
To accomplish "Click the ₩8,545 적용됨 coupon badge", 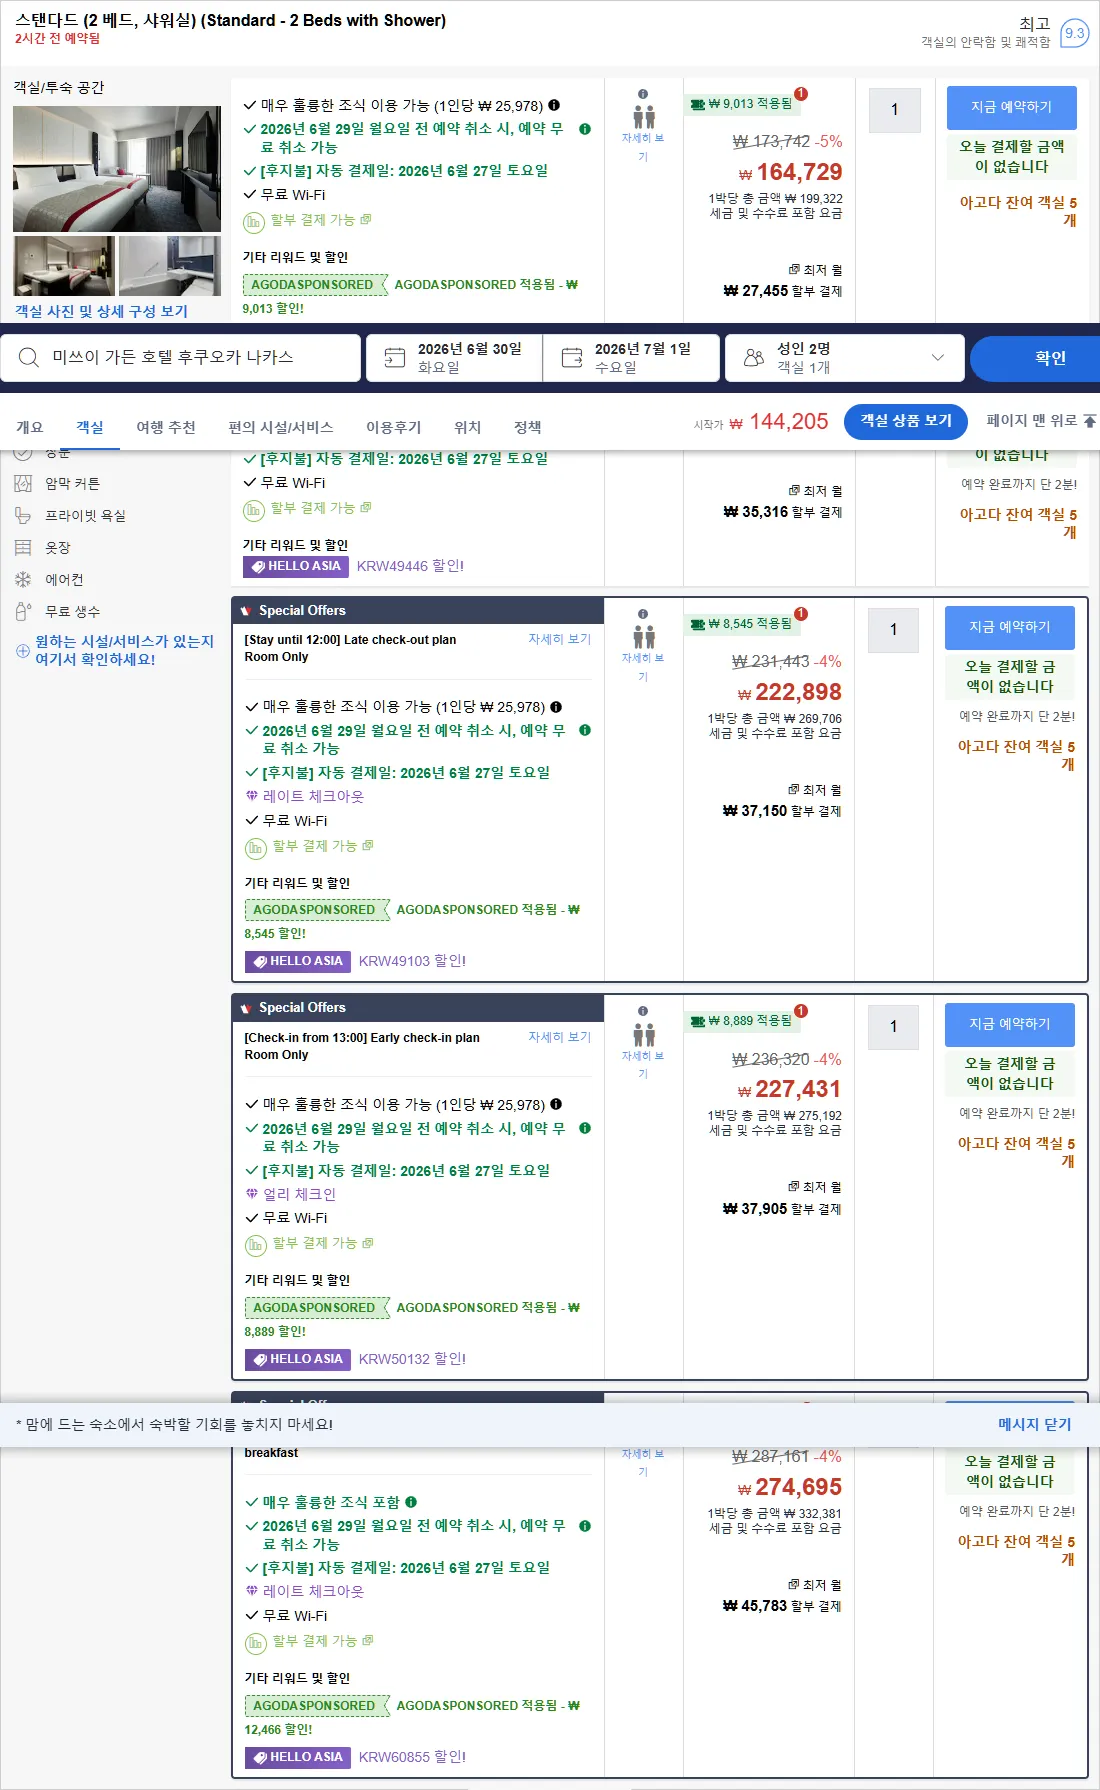I will click(x=743, y=623).
